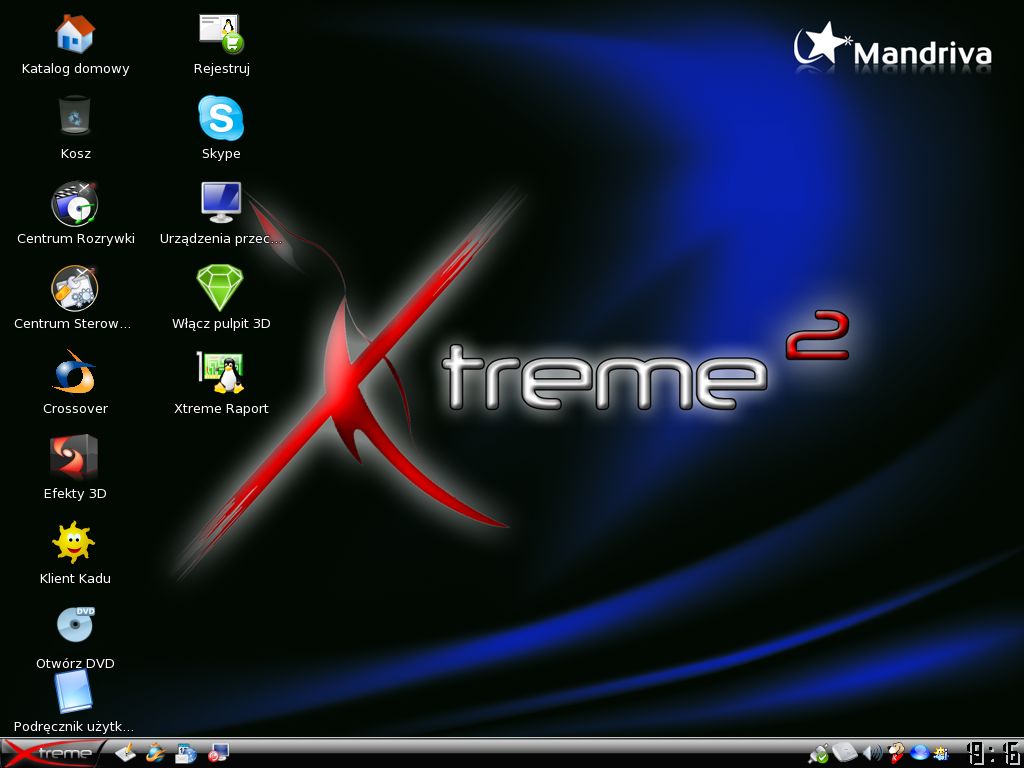Open the Centrum Sterowania control center icon
The height and width of the screenshot is (768, 1024).
(74, 289)
